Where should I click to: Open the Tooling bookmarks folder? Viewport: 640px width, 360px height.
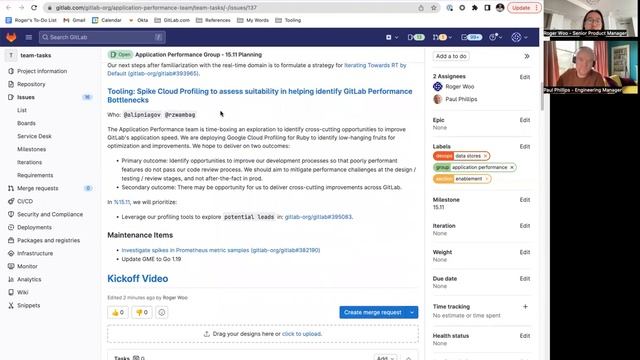click(x=288, y=20)
